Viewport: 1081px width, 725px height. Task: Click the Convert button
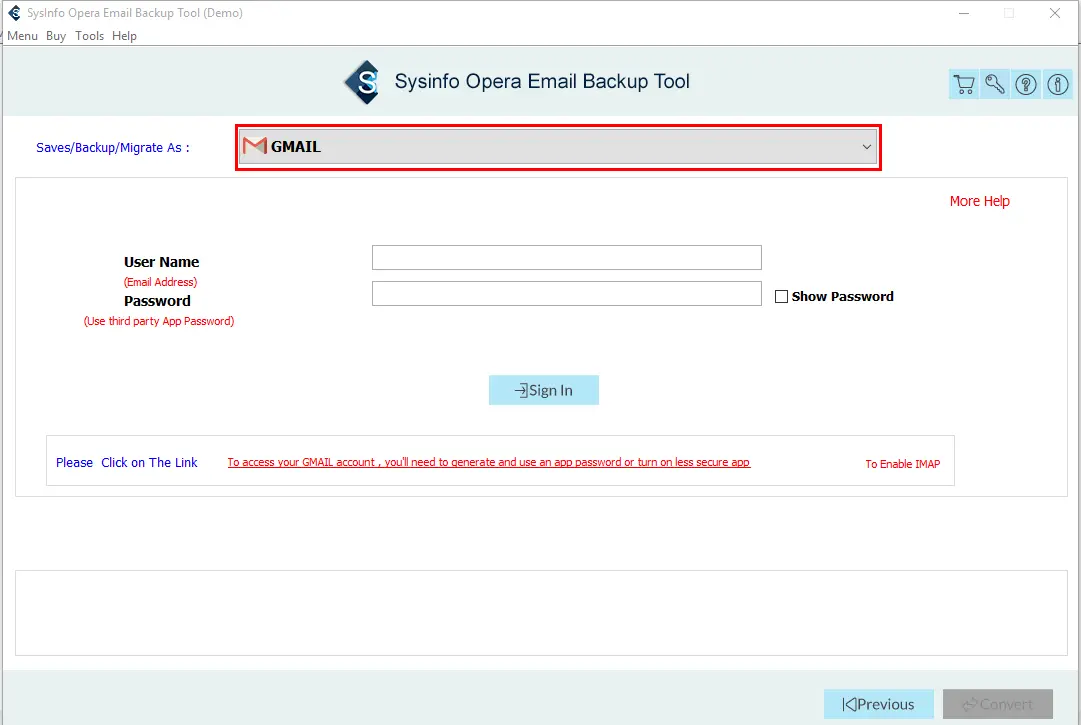[998, 704]
